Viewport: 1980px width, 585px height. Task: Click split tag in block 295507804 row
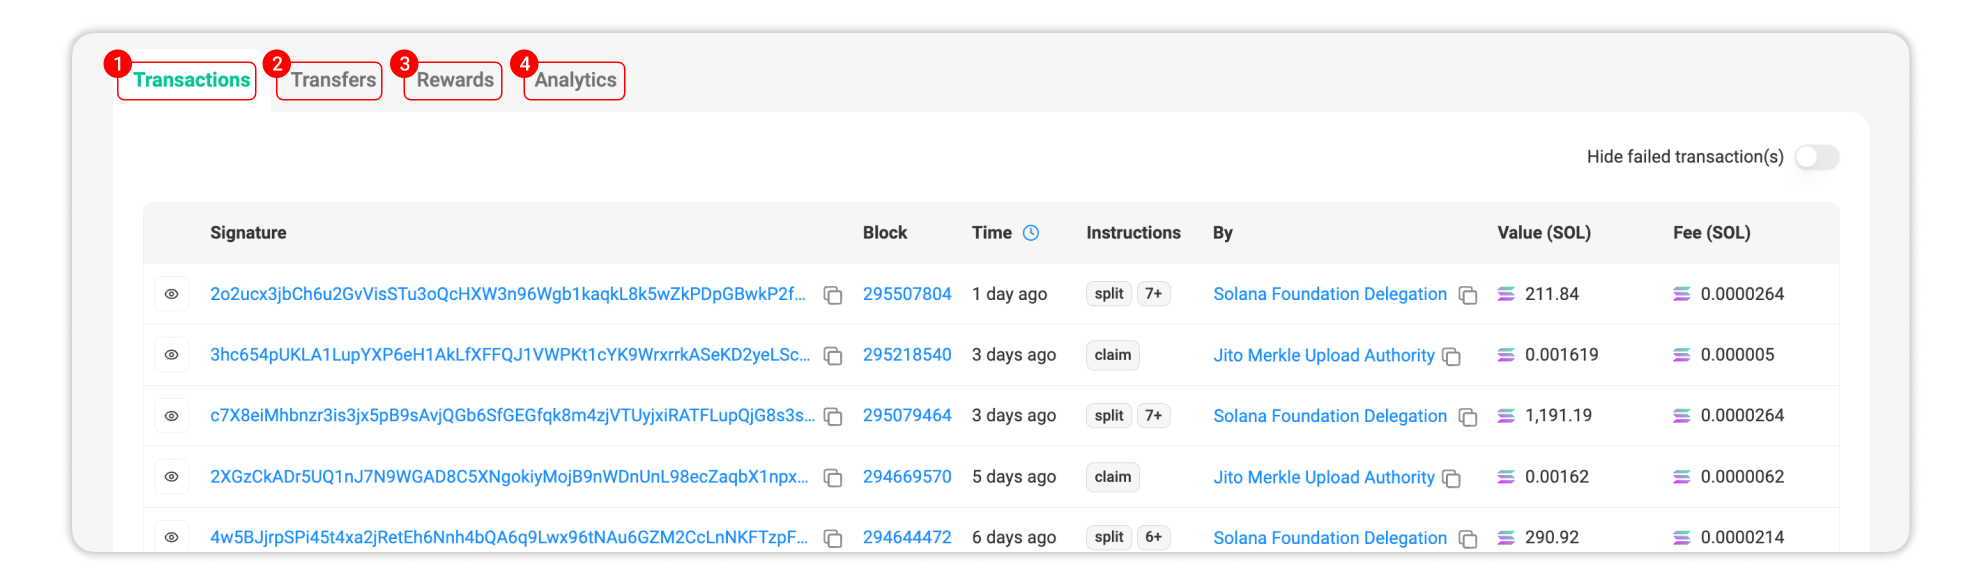pos(1109,294)
